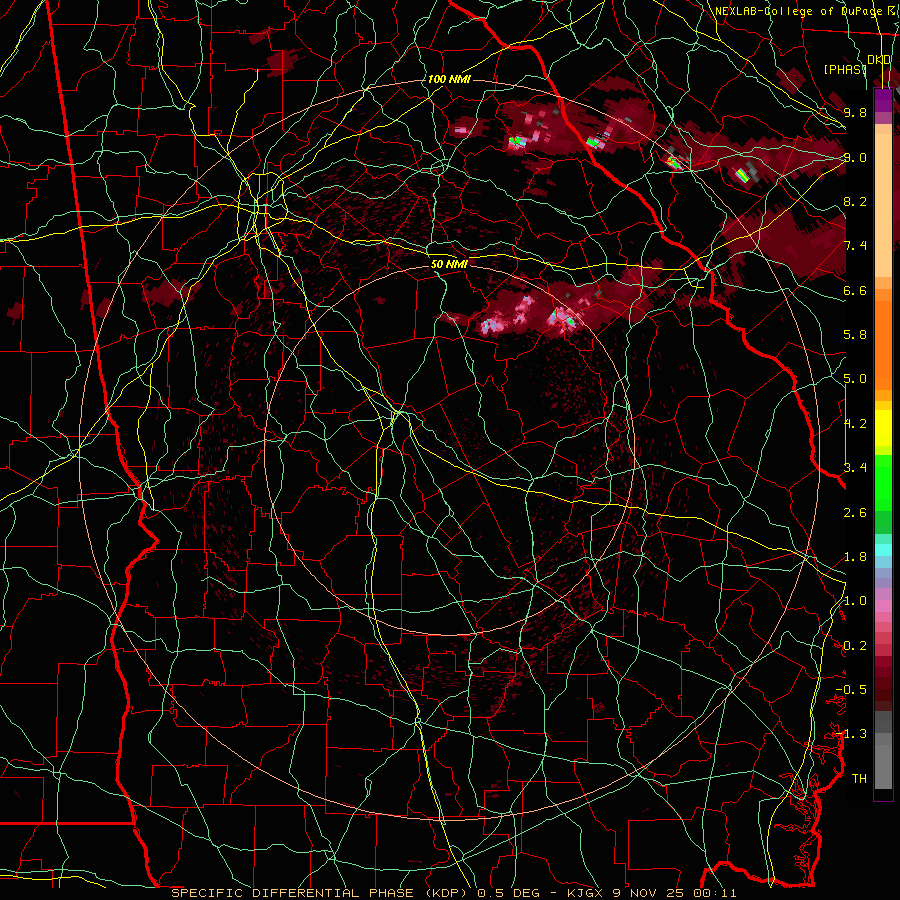Select the -1.3 value on color scale
900x900 pixels.
coord(851,734)
